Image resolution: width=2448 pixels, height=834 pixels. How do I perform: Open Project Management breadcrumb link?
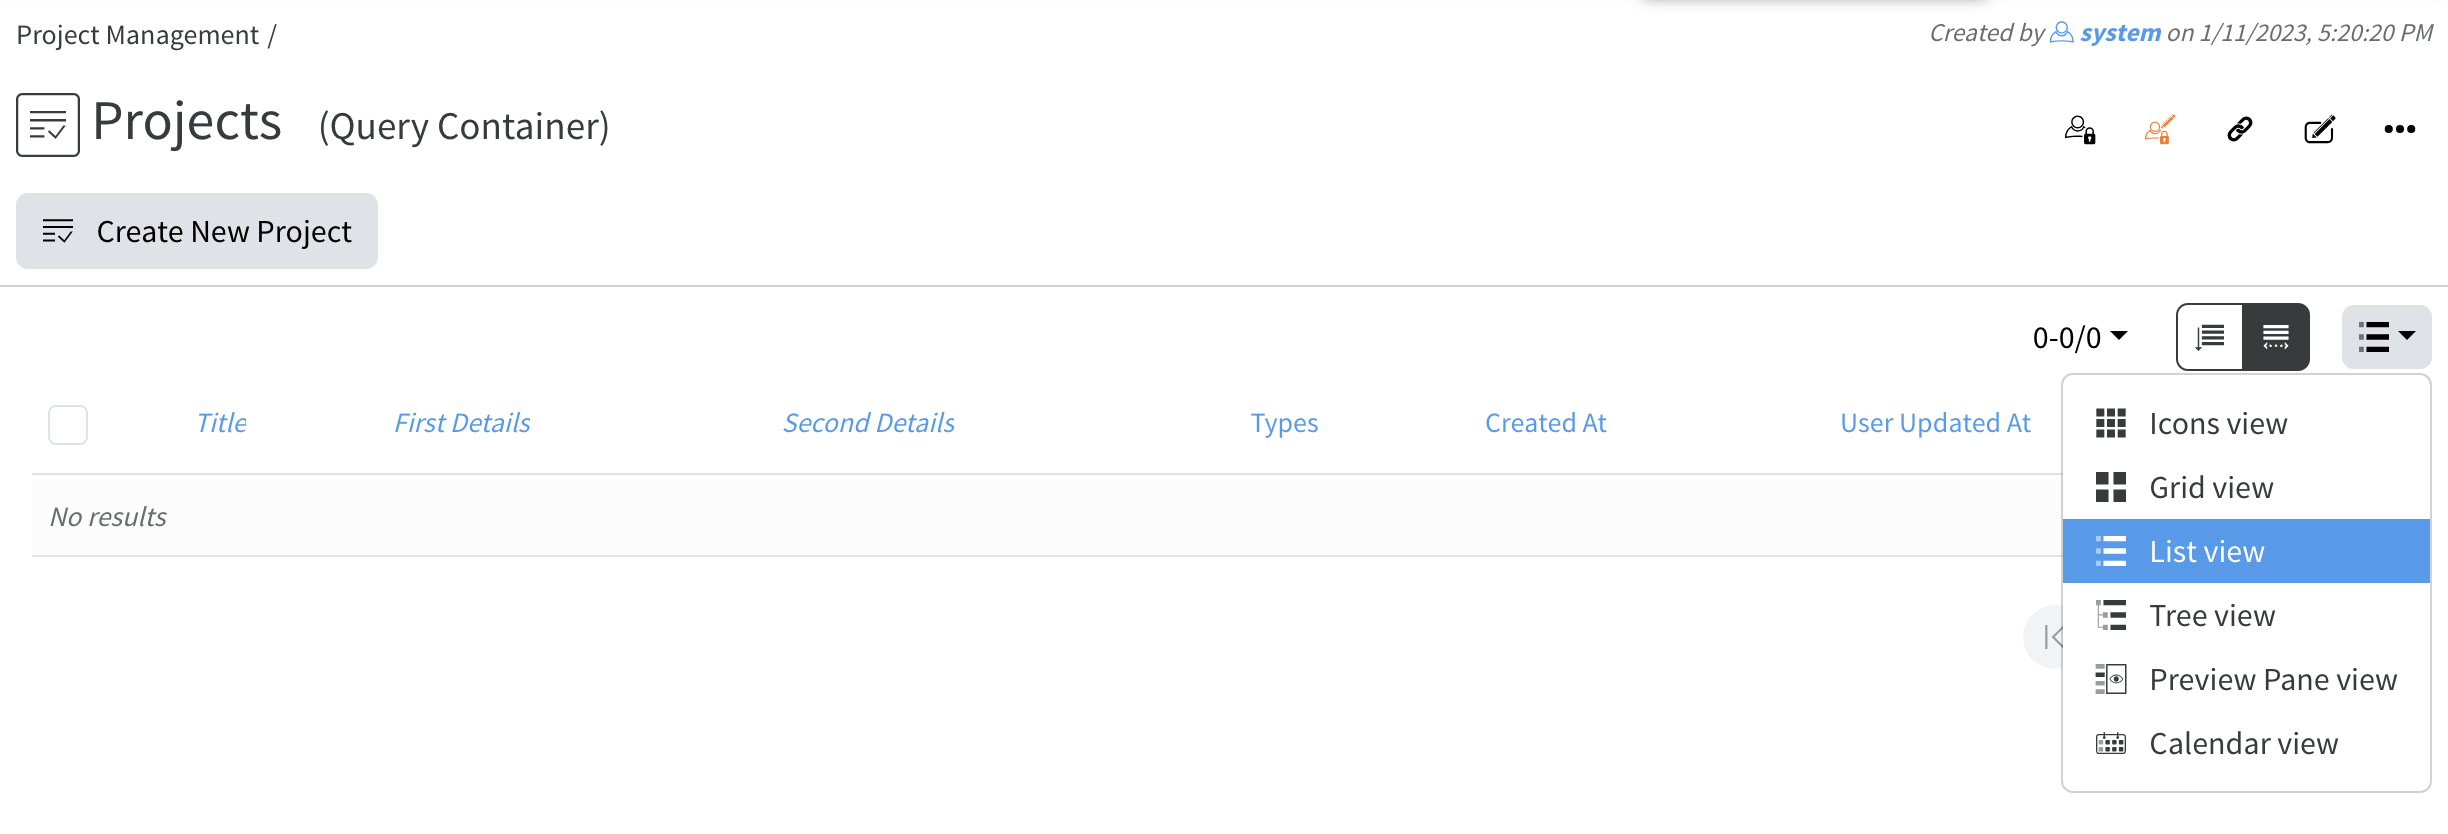(137, 35)
